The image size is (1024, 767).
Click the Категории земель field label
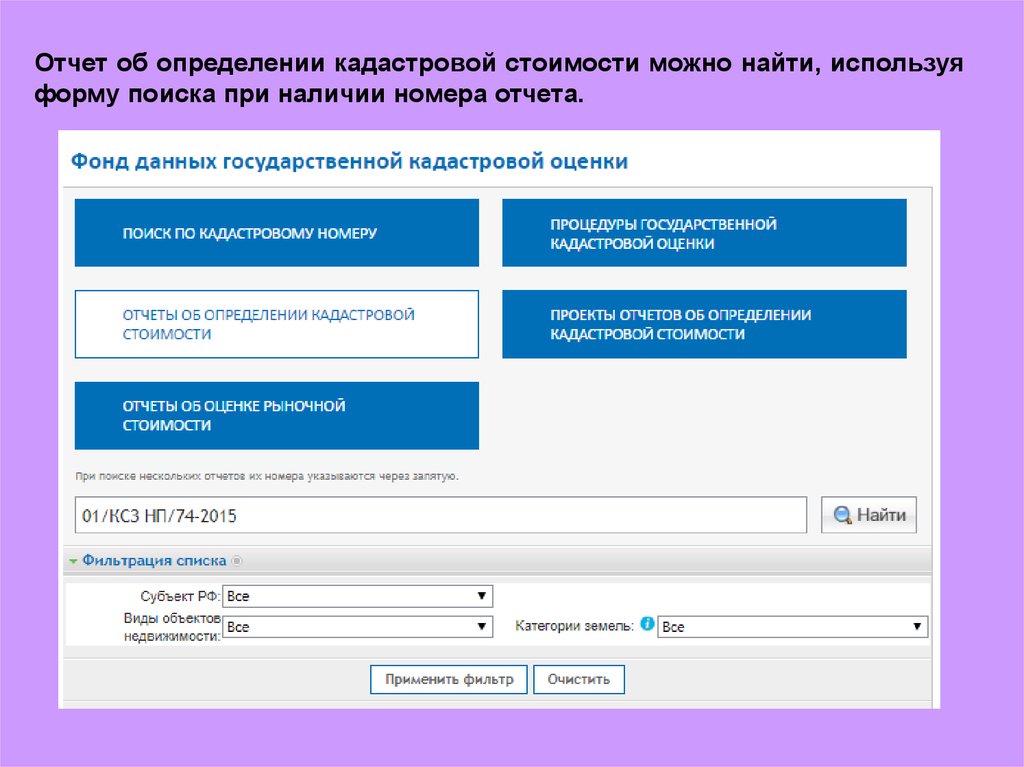[574, 626]
